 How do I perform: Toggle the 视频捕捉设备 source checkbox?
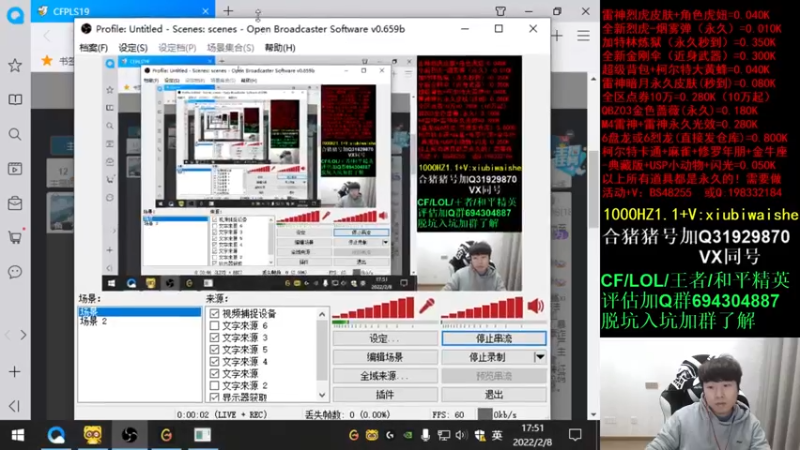click(214, 313)
